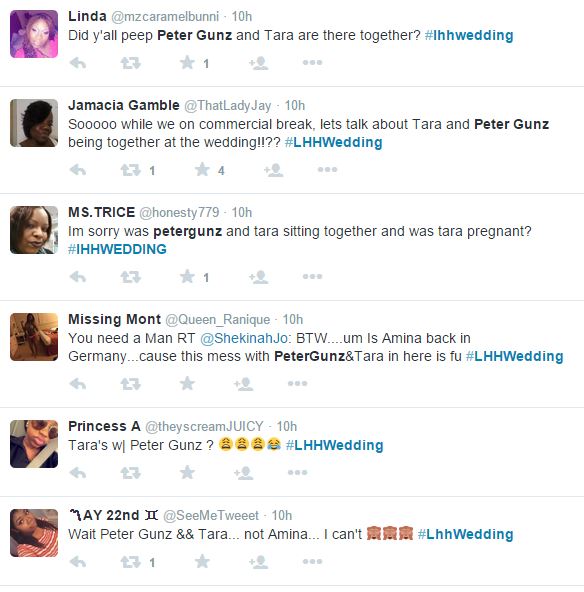Open the @ShekinahJo mention link
This screenshot has width=584, height=592.
(244, 338)
